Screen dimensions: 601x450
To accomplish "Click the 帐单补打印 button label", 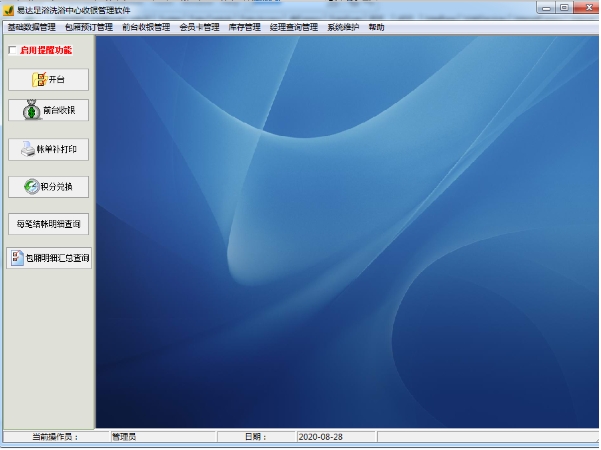I will (x=56, y=149).
